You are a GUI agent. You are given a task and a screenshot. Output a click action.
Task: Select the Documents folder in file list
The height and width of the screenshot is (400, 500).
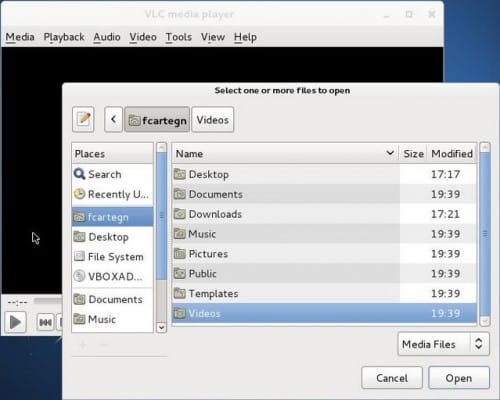click(x=324, y=194)
